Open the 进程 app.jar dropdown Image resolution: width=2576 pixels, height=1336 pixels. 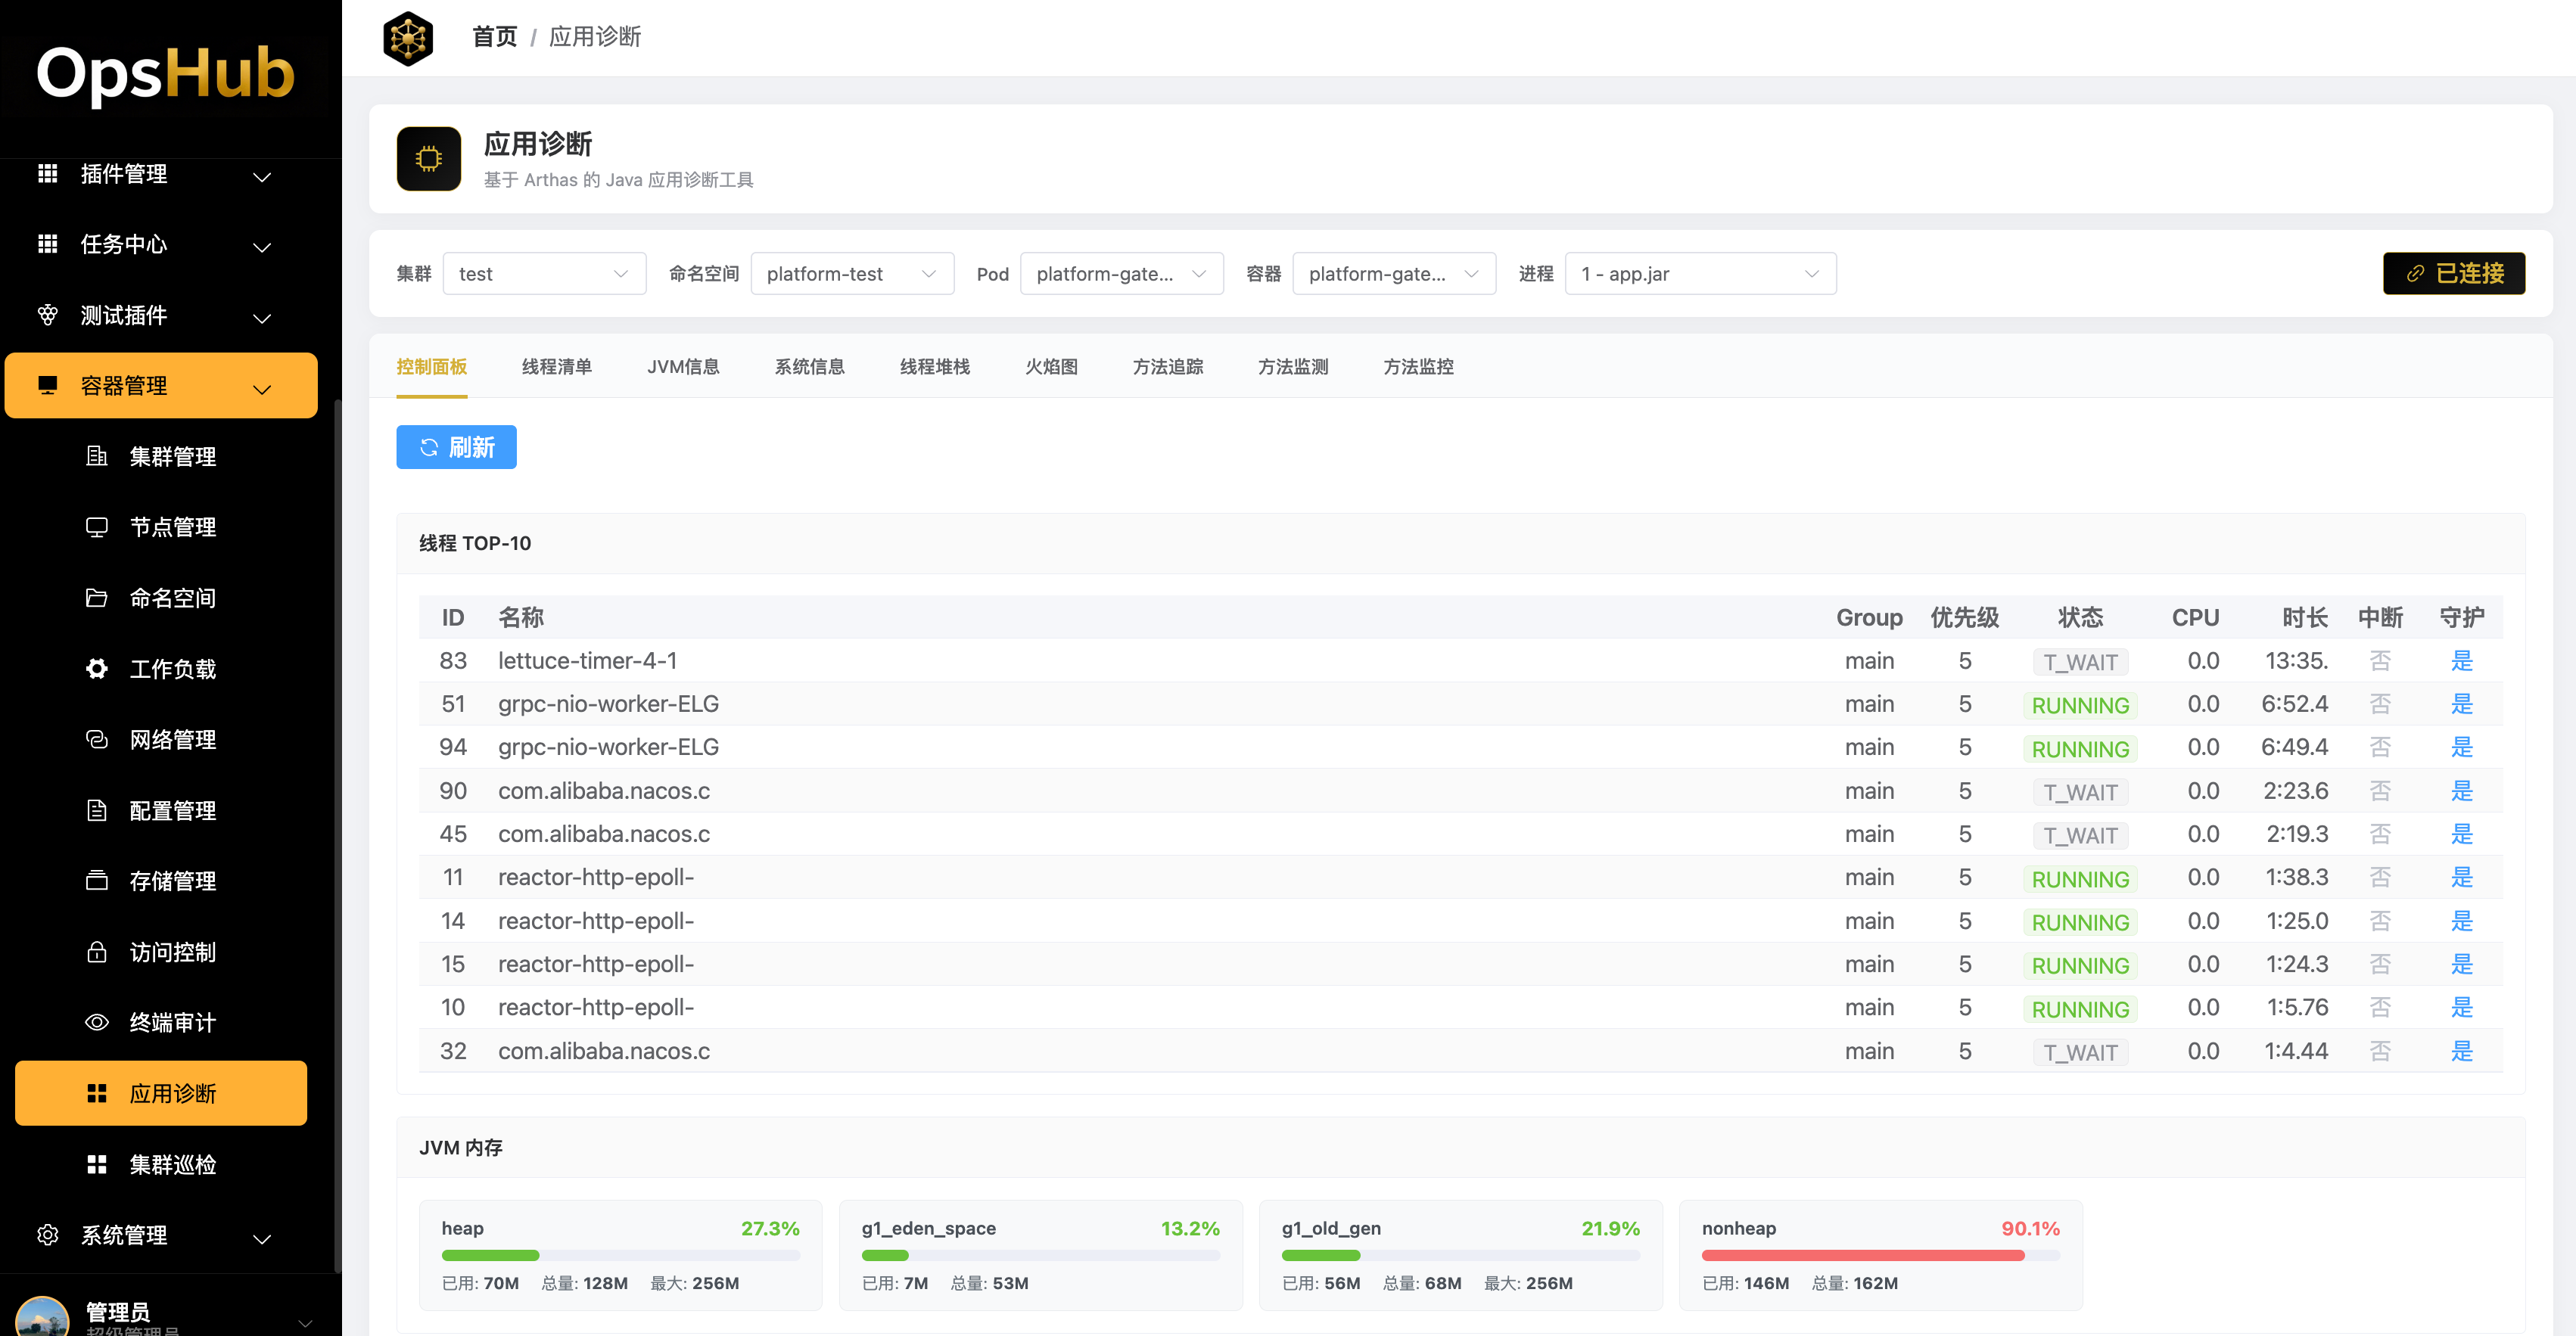click(x=1699, y=274)
